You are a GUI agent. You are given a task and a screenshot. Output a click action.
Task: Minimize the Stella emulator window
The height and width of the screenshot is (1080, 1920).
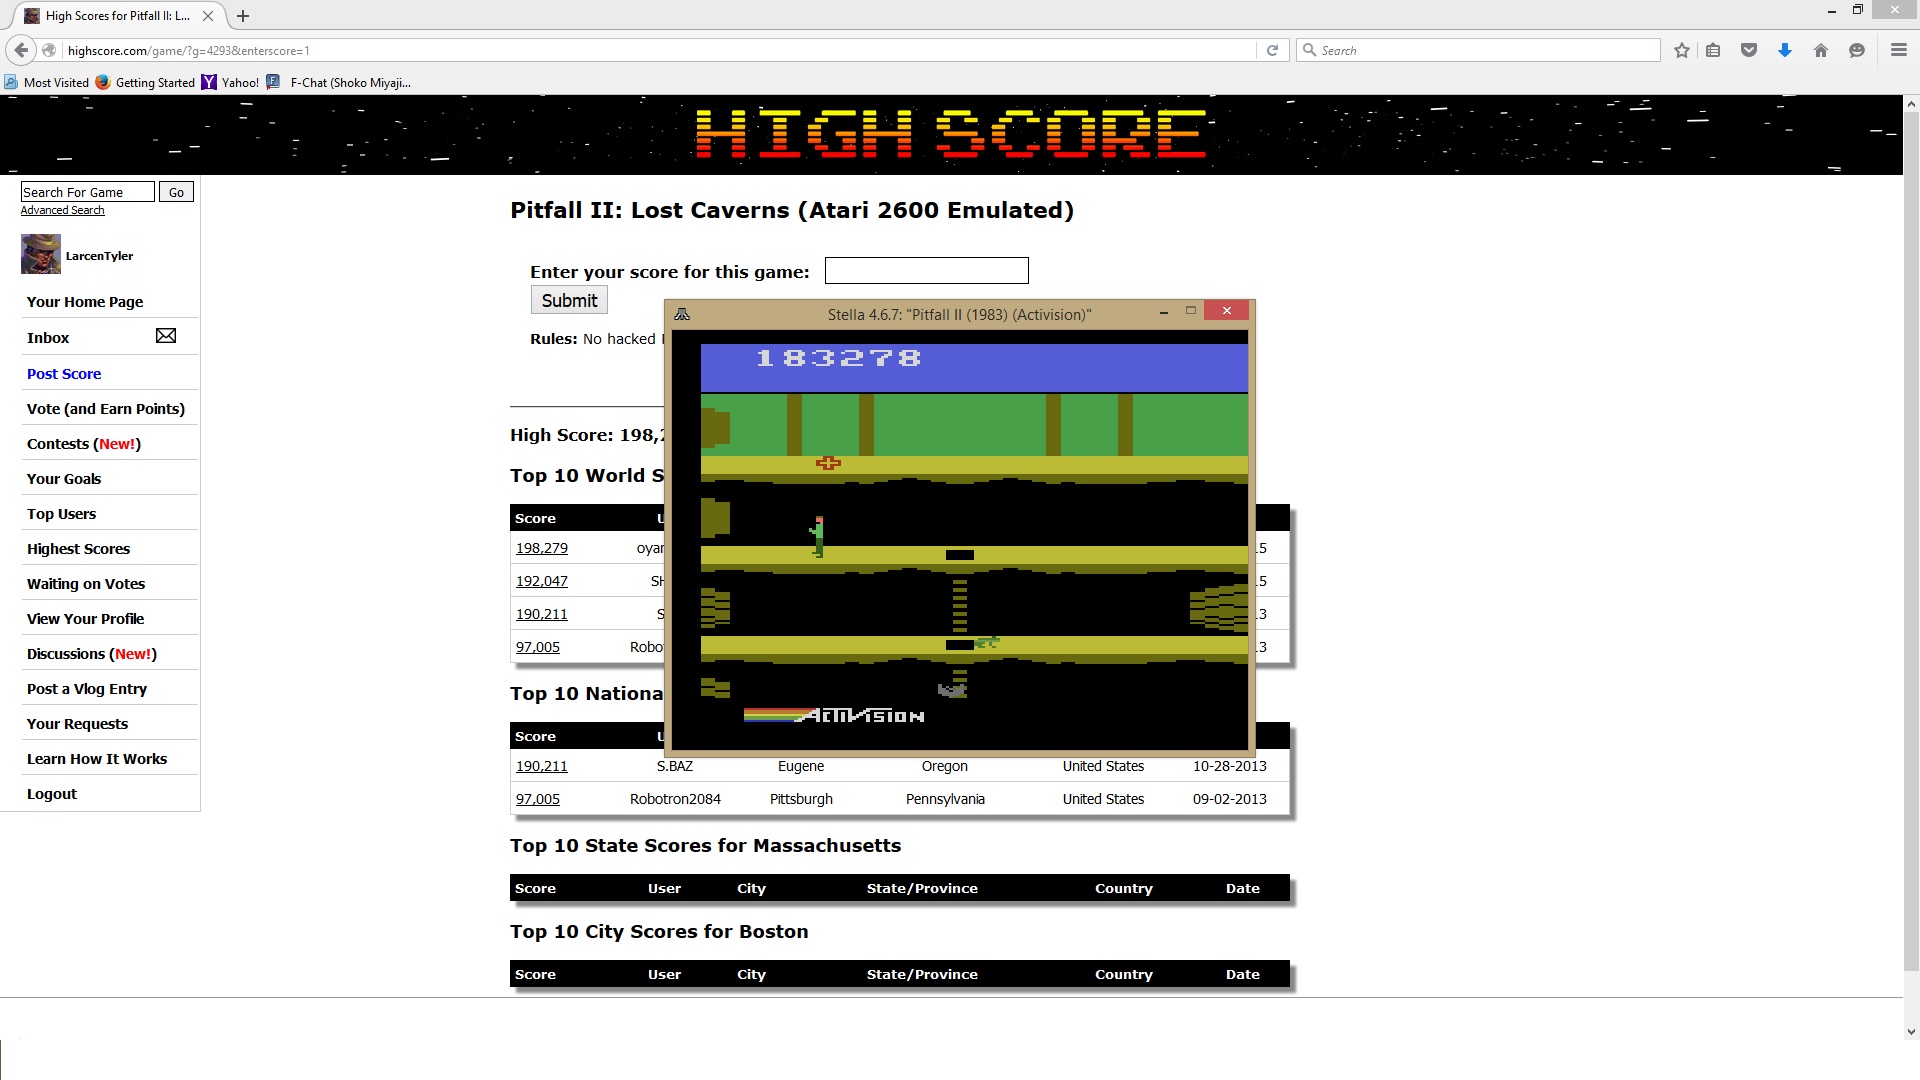(x=1164, y=312)
